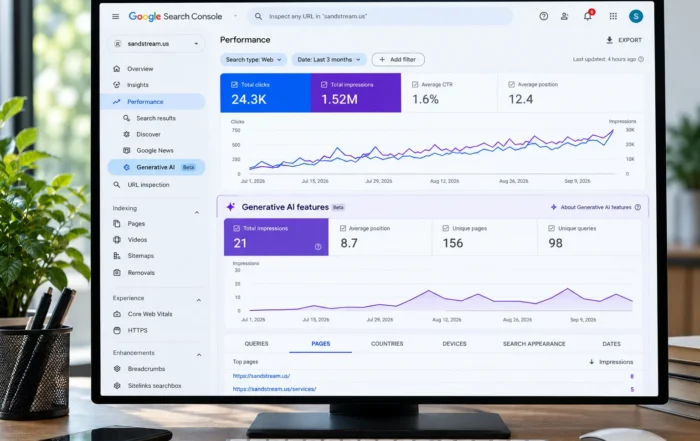Open the hamburger navigation menu
The image size is (700, 441).
point(116,17)
